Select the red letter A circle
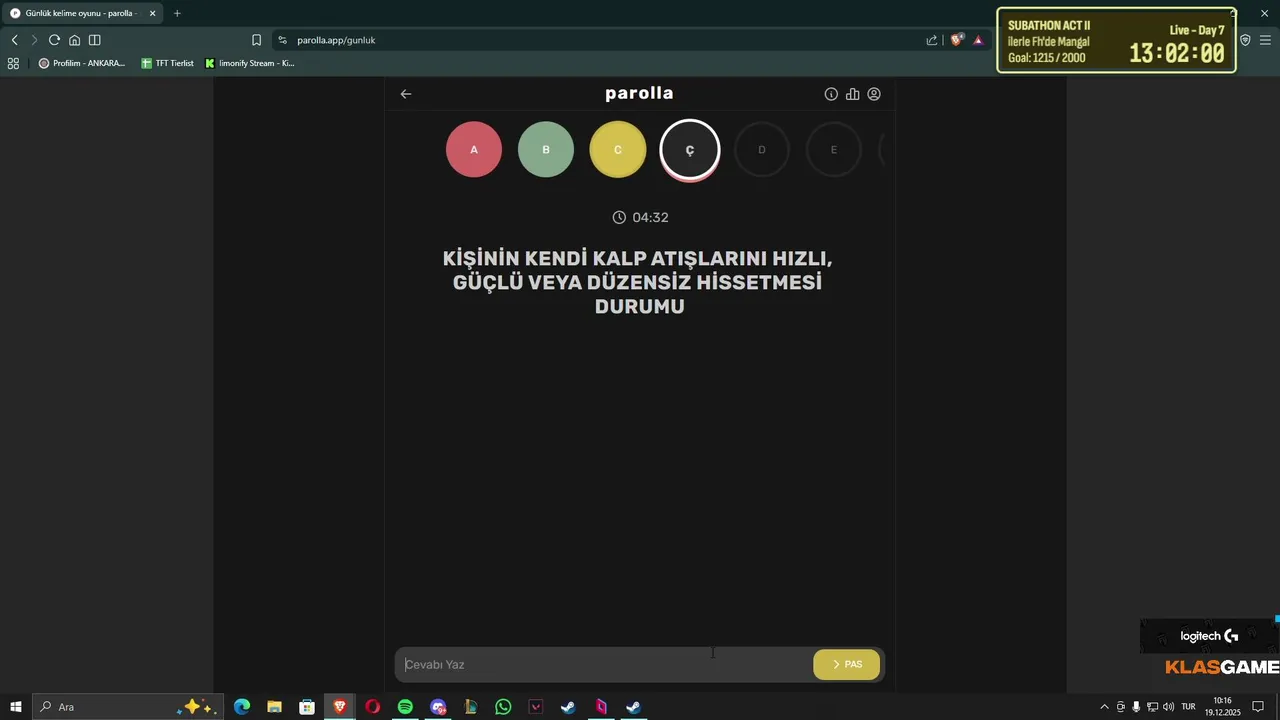This screenshot has width=1280, height=720. (474, 150)
